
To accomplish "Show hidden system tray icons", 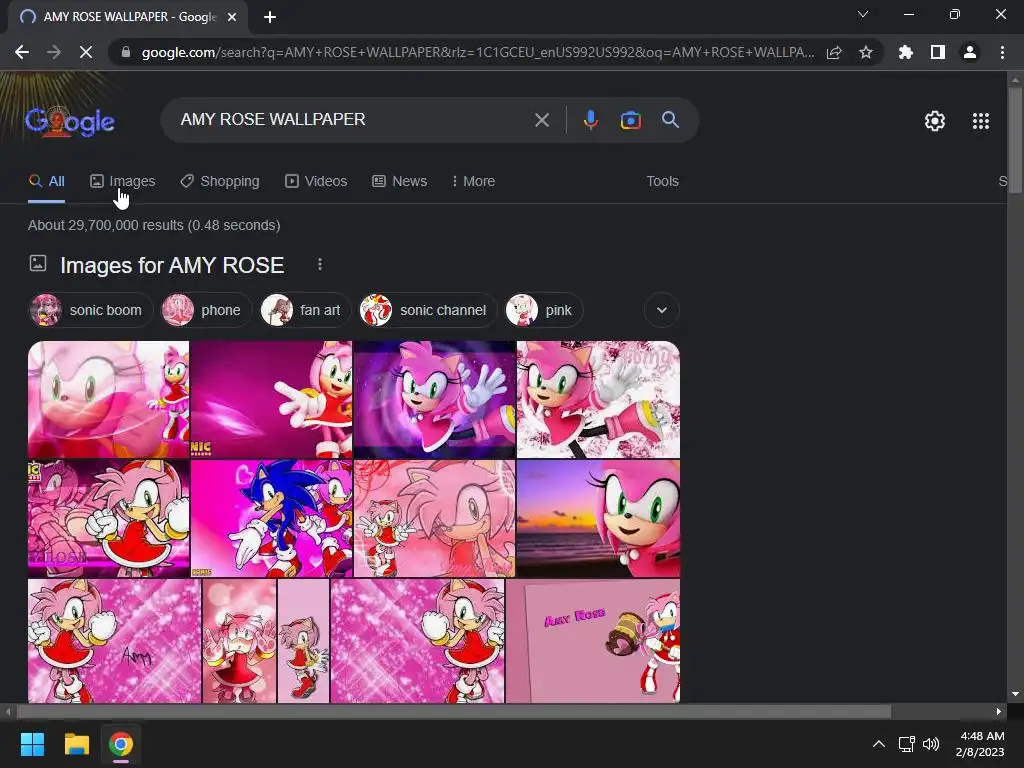I will click(x=879, y=744).
